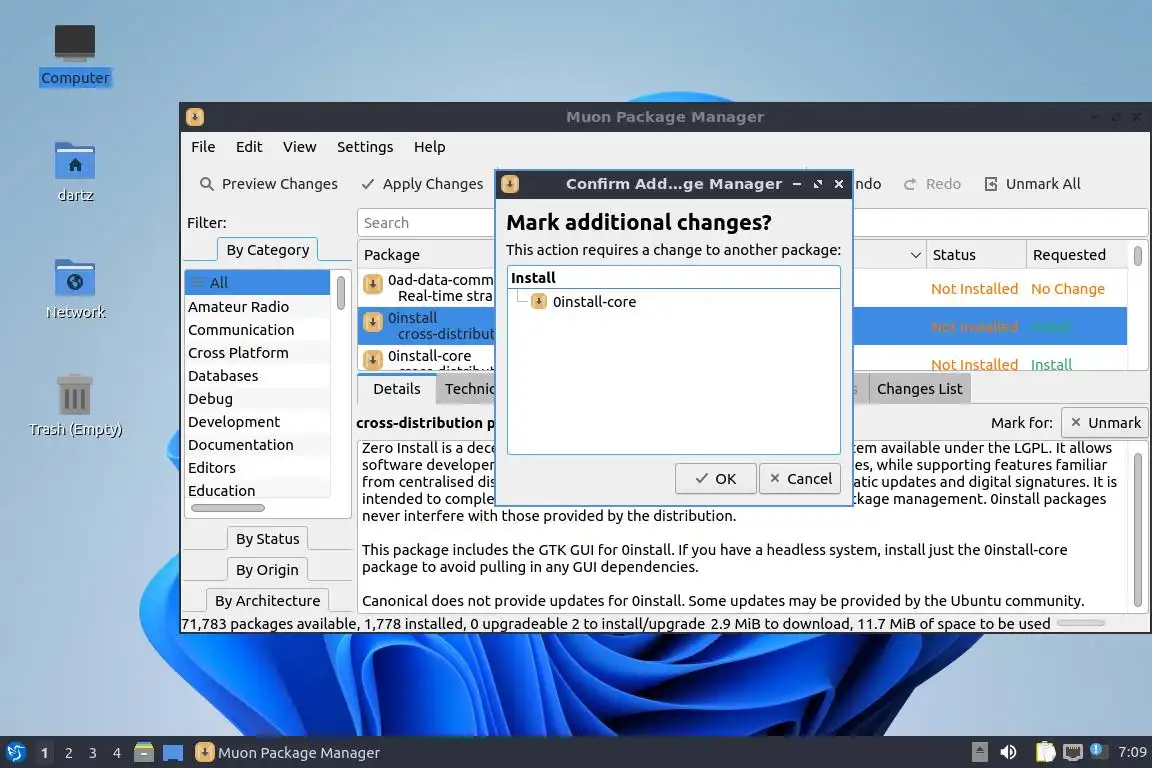Select the Development category
The height and width of the screenshot is (768, 1152).
[x=258, y=422]
